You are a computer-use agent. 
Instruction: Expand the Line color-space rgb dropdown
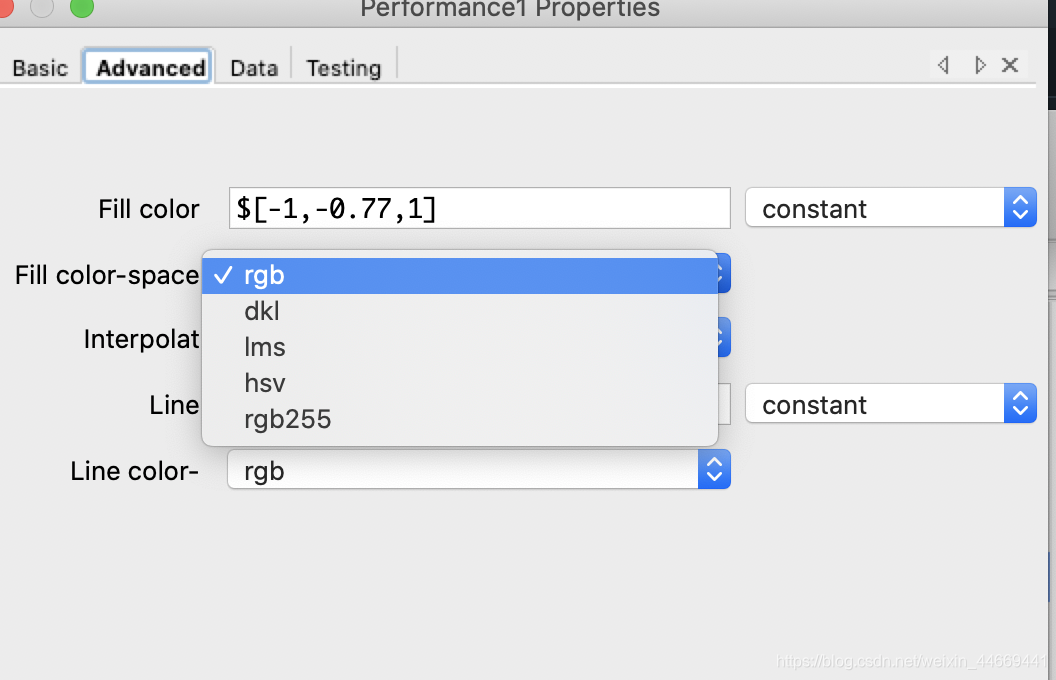click(x=478, y=471)
